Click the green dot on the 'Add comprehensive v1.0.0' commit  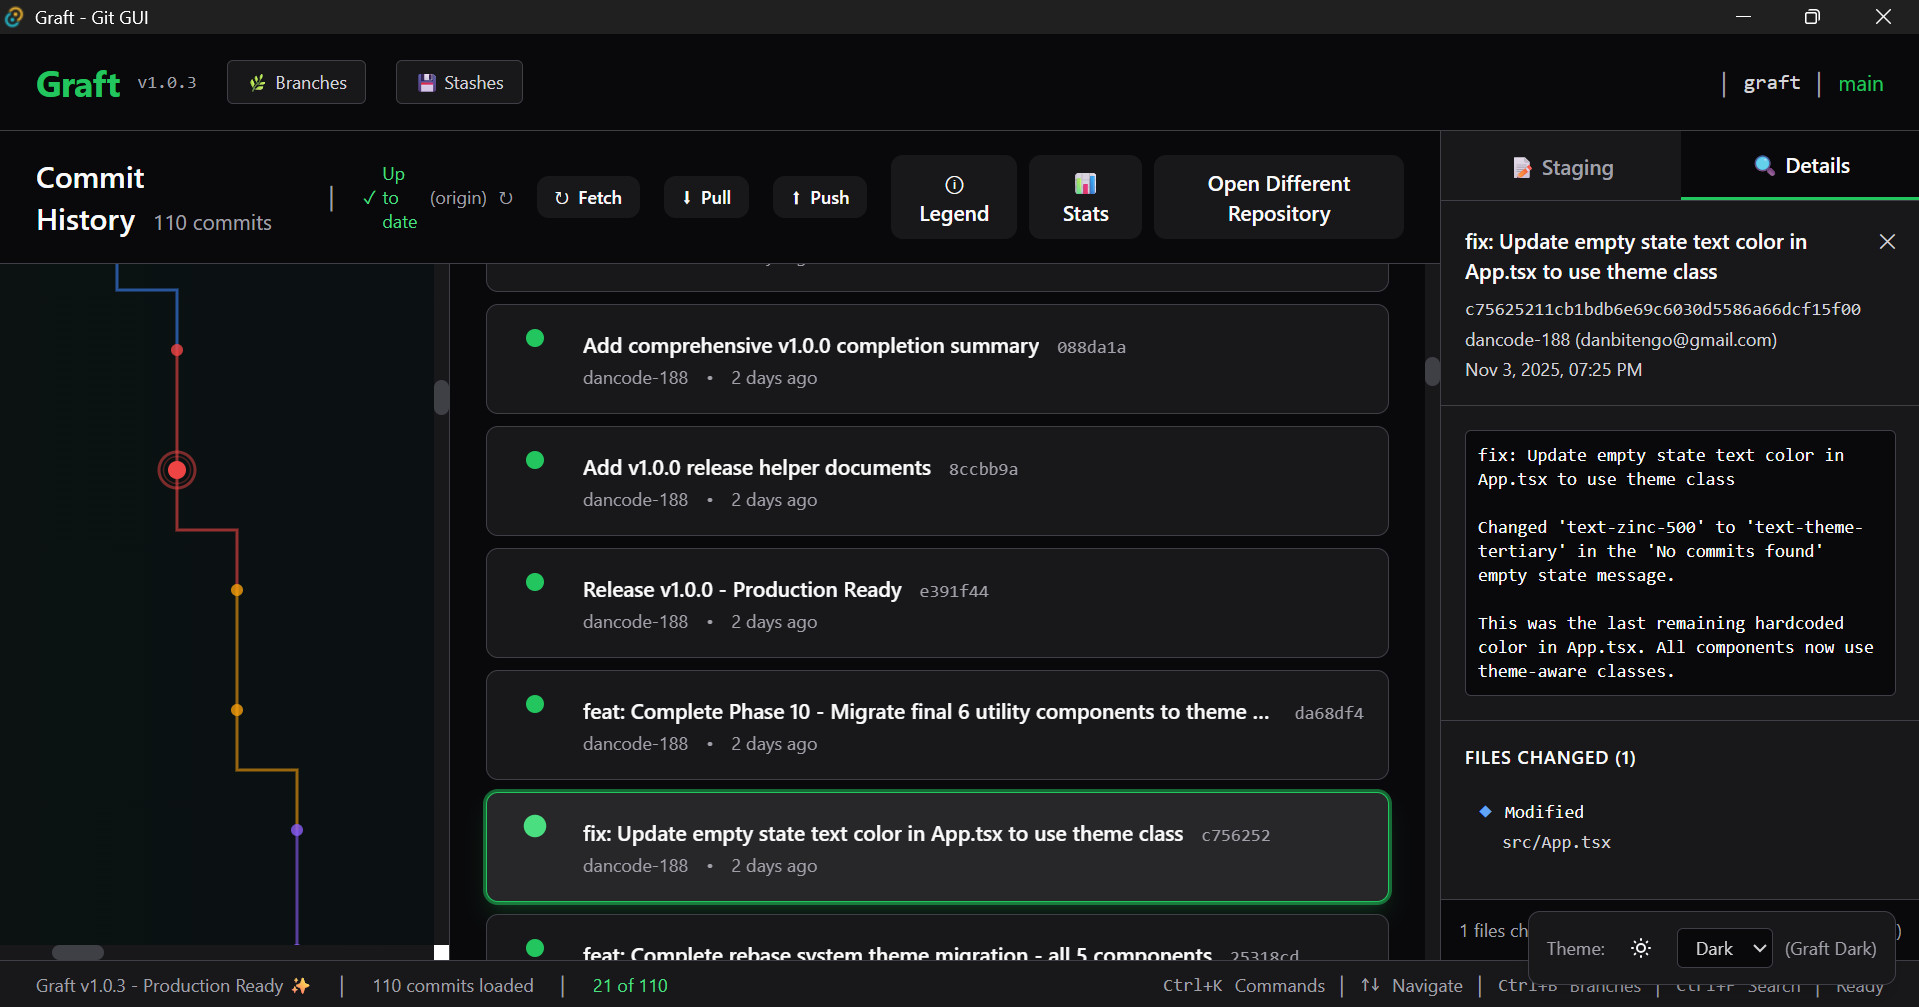(x=535, y=338)
